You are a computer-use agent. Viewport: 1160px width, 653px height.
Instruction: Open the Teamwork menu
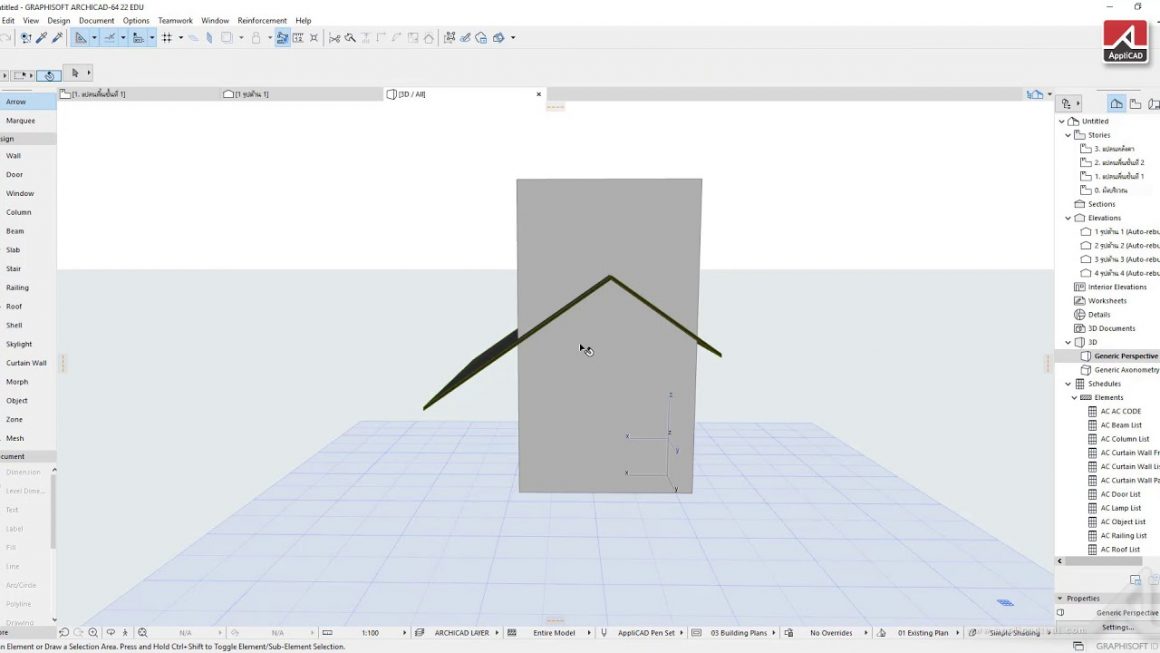point(175,21)
